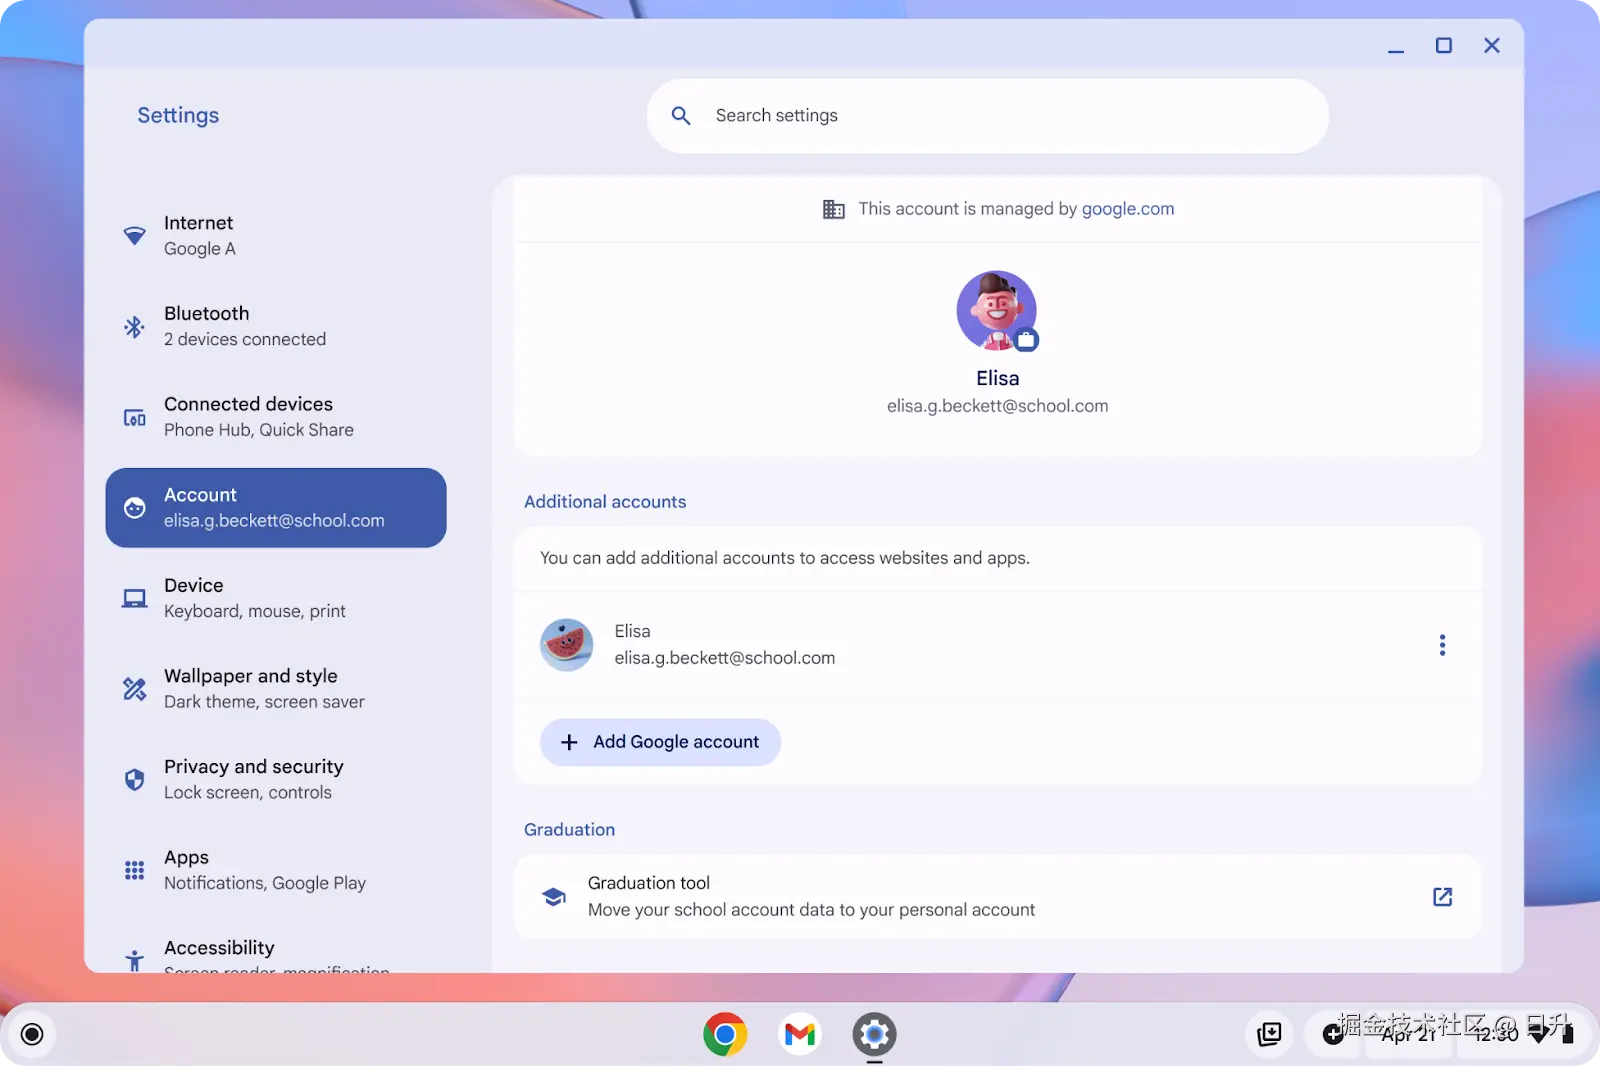Open the Internet settings section
The width and height of the screenshot is (1600, 1066).
point(276,236)
